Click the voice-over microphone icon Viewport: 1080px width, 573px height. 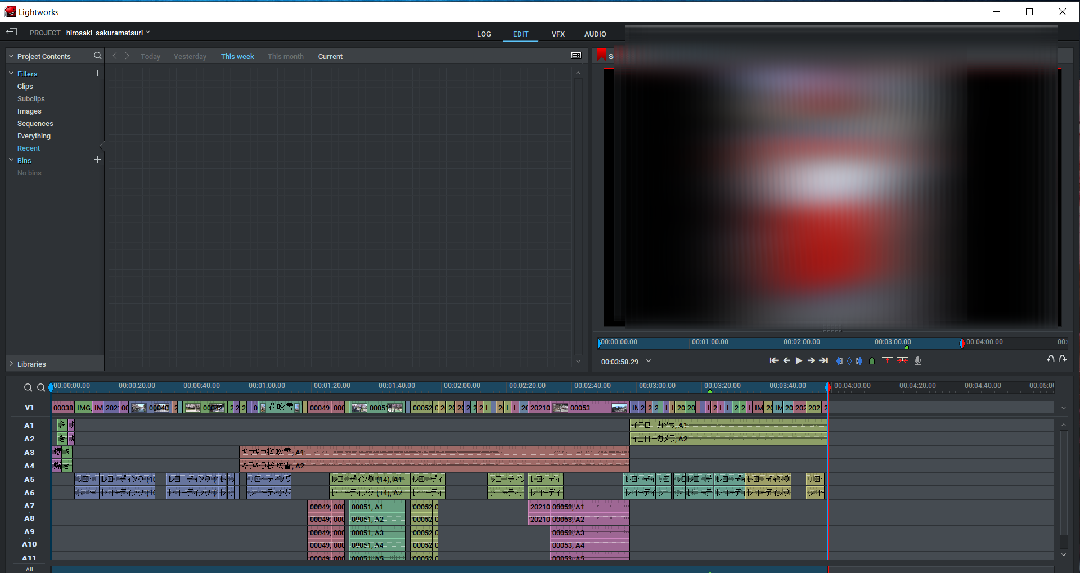click(x=918, y=360)
